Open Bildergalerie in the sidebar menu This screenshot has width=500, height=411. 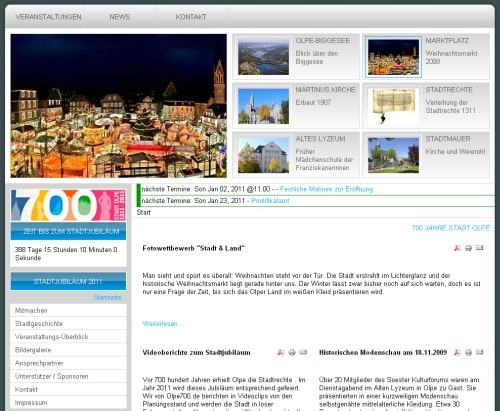pyautogui.click(x=68, y=350)
